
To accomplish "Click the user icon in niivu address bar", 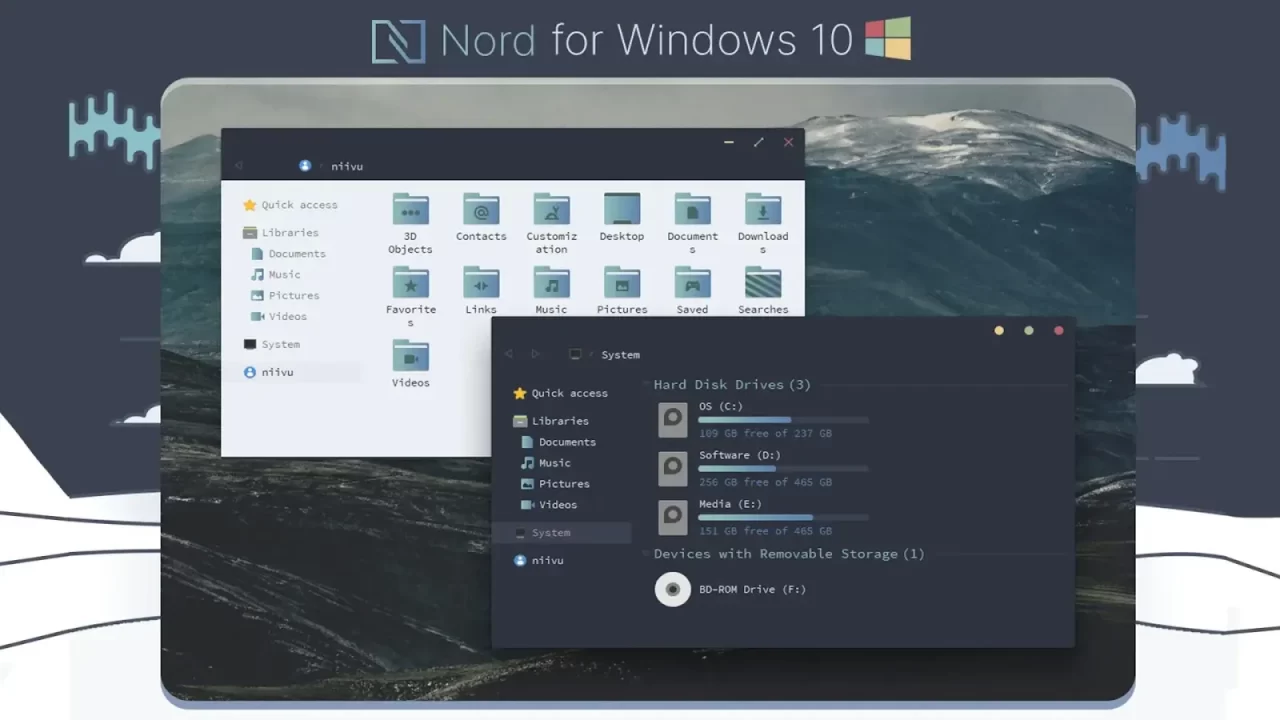I will click(305, 166).
